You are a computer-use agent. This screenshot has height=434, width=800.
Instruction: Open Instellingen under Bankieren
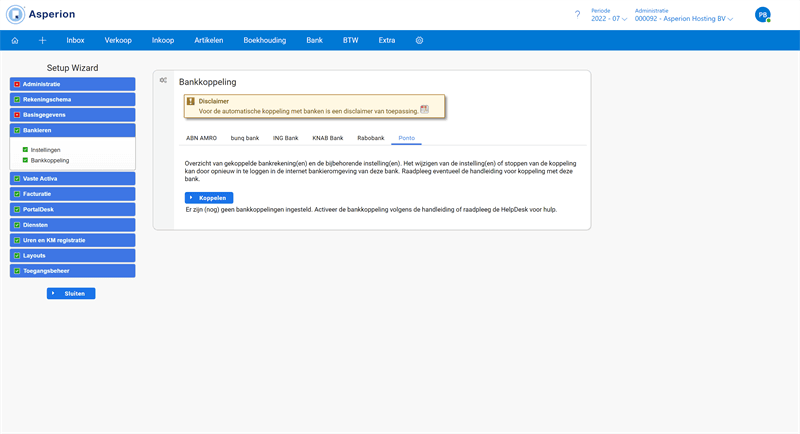pos(45,150)
